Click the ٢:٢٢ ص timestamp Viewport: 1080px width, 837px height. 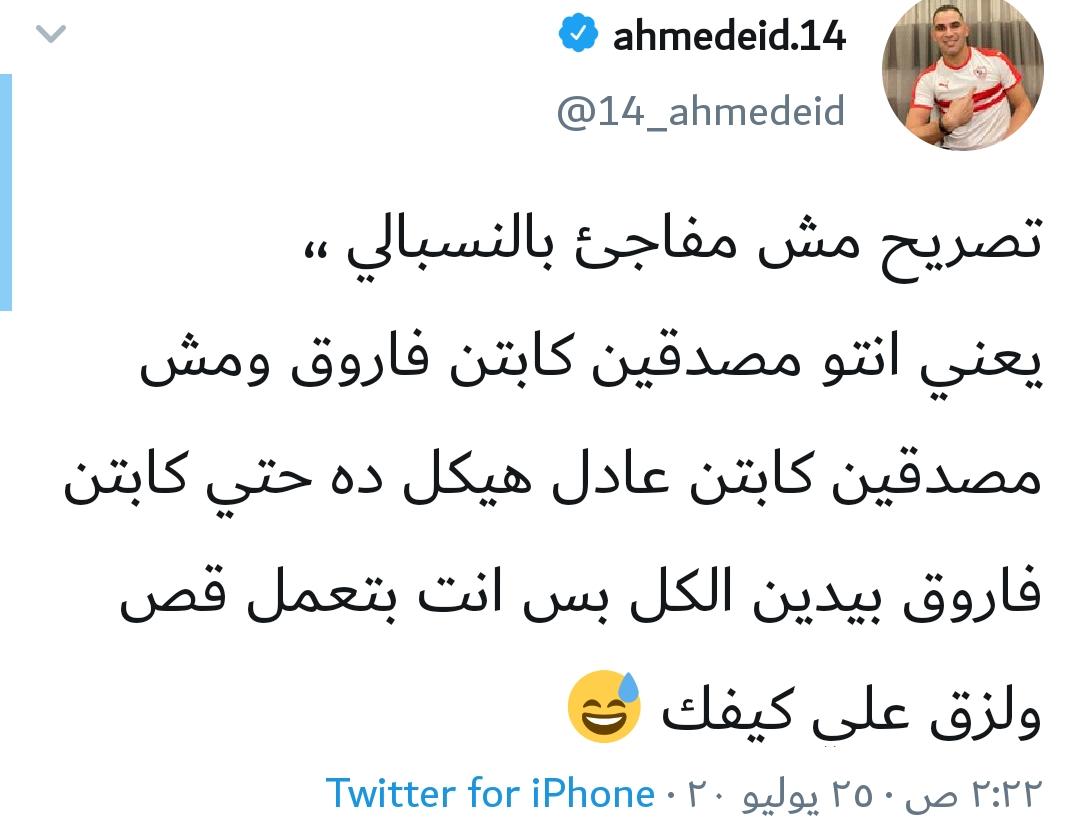[973, 794]
